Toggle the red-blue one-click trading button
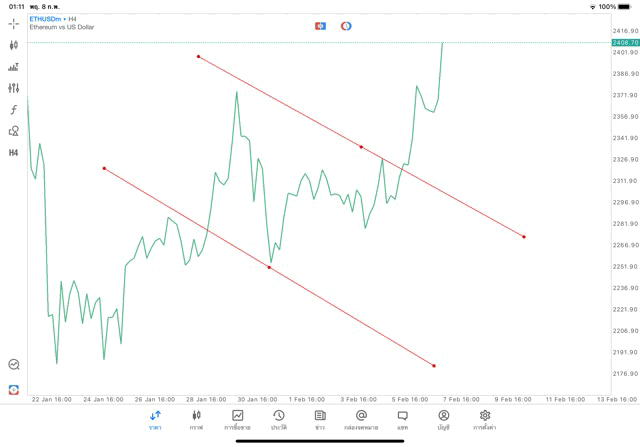Screen dimensions: 640x447 point(320,25)
